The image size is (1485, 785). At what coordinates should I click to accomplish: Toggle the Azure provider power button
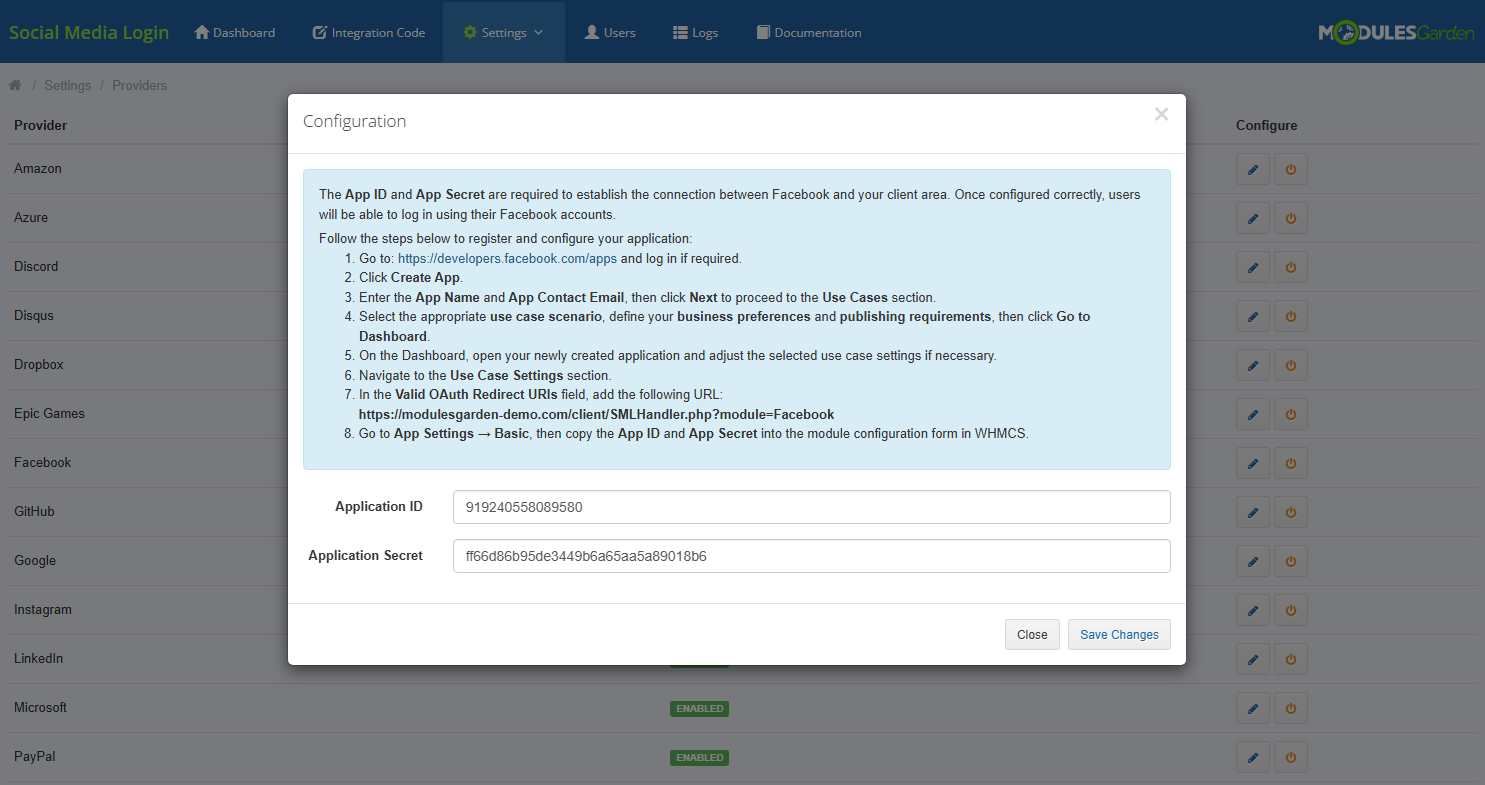pyautogui.click(x=1290, y=217)
